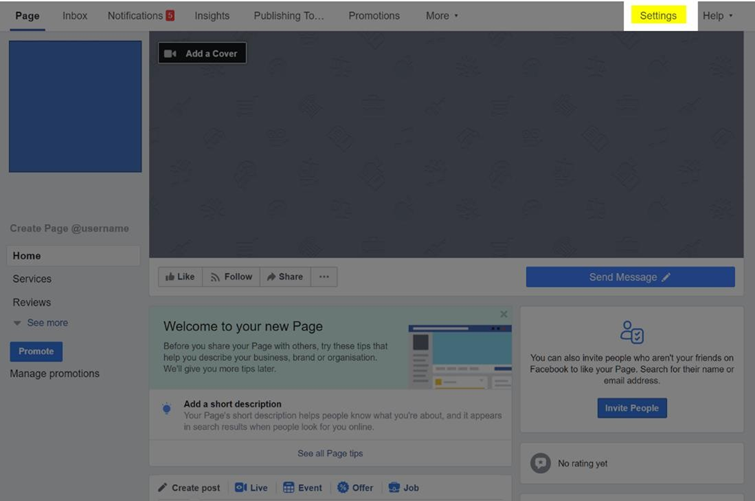Create an Offer post
This screenshot has width=755, height=501.
pos(355,488)
